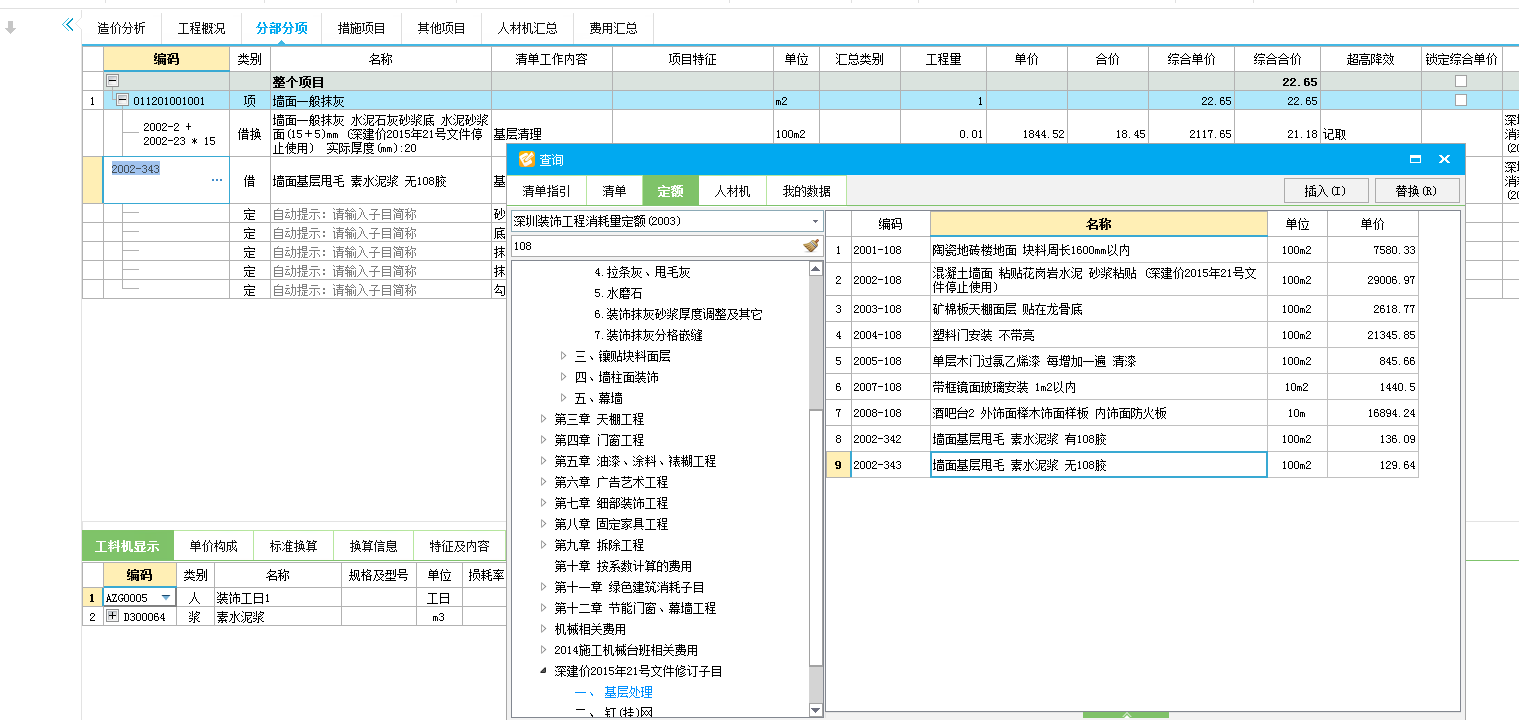The height and width of the screenshot is (720, 1519).
Task: Click 编码 column header in main table
Action: 166,59
